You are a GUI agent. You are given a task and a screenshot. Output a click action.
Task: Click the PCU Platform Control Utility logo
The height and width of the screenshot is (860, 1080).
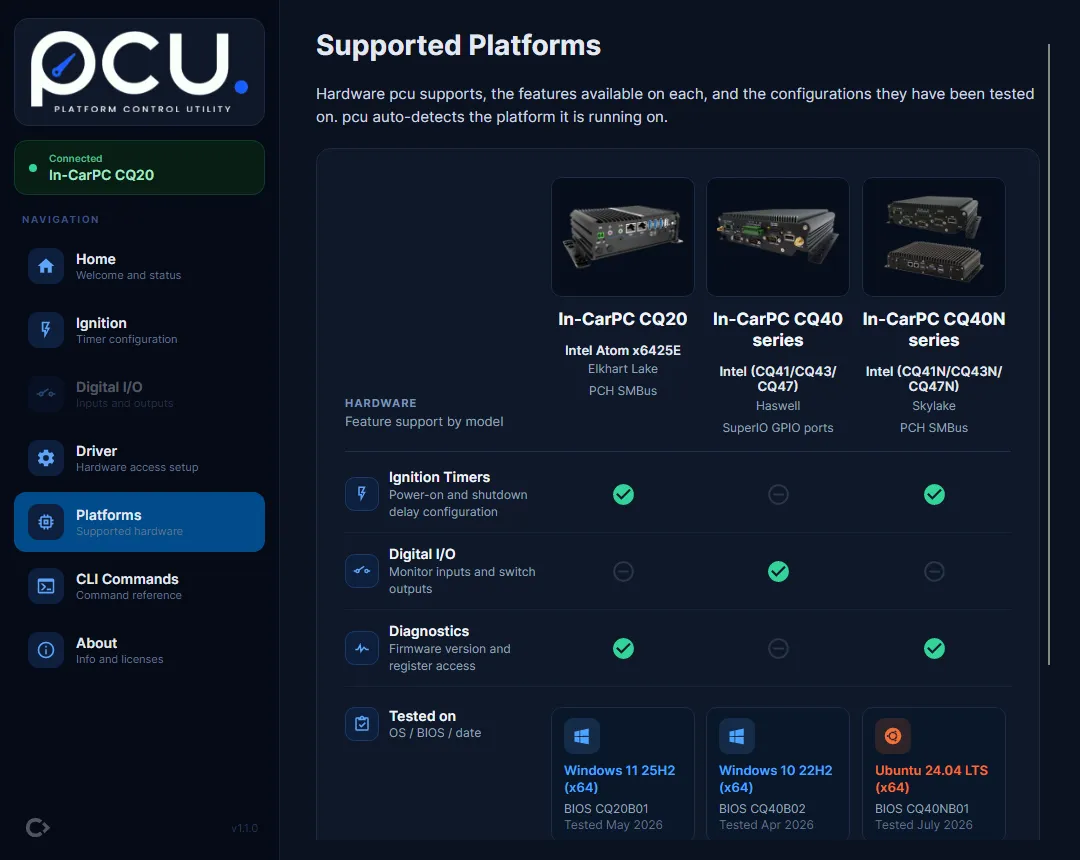[139, 72]
